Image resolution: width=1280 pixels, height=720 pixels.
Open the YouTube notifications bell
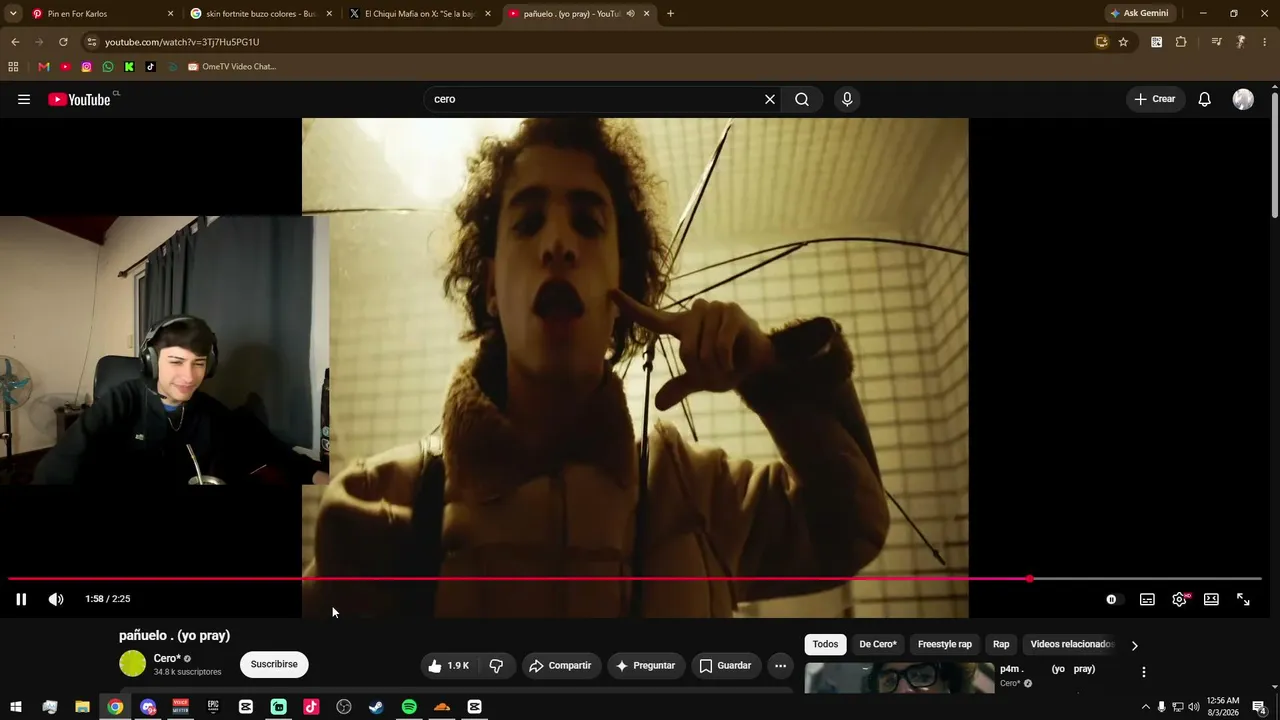[x=1205, y=99]
